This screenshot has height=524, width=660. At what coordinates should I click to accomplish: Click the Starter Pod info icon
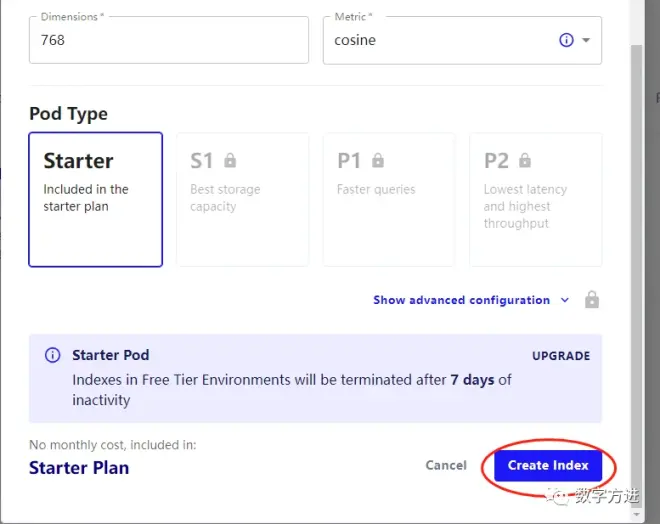point(53,355)
